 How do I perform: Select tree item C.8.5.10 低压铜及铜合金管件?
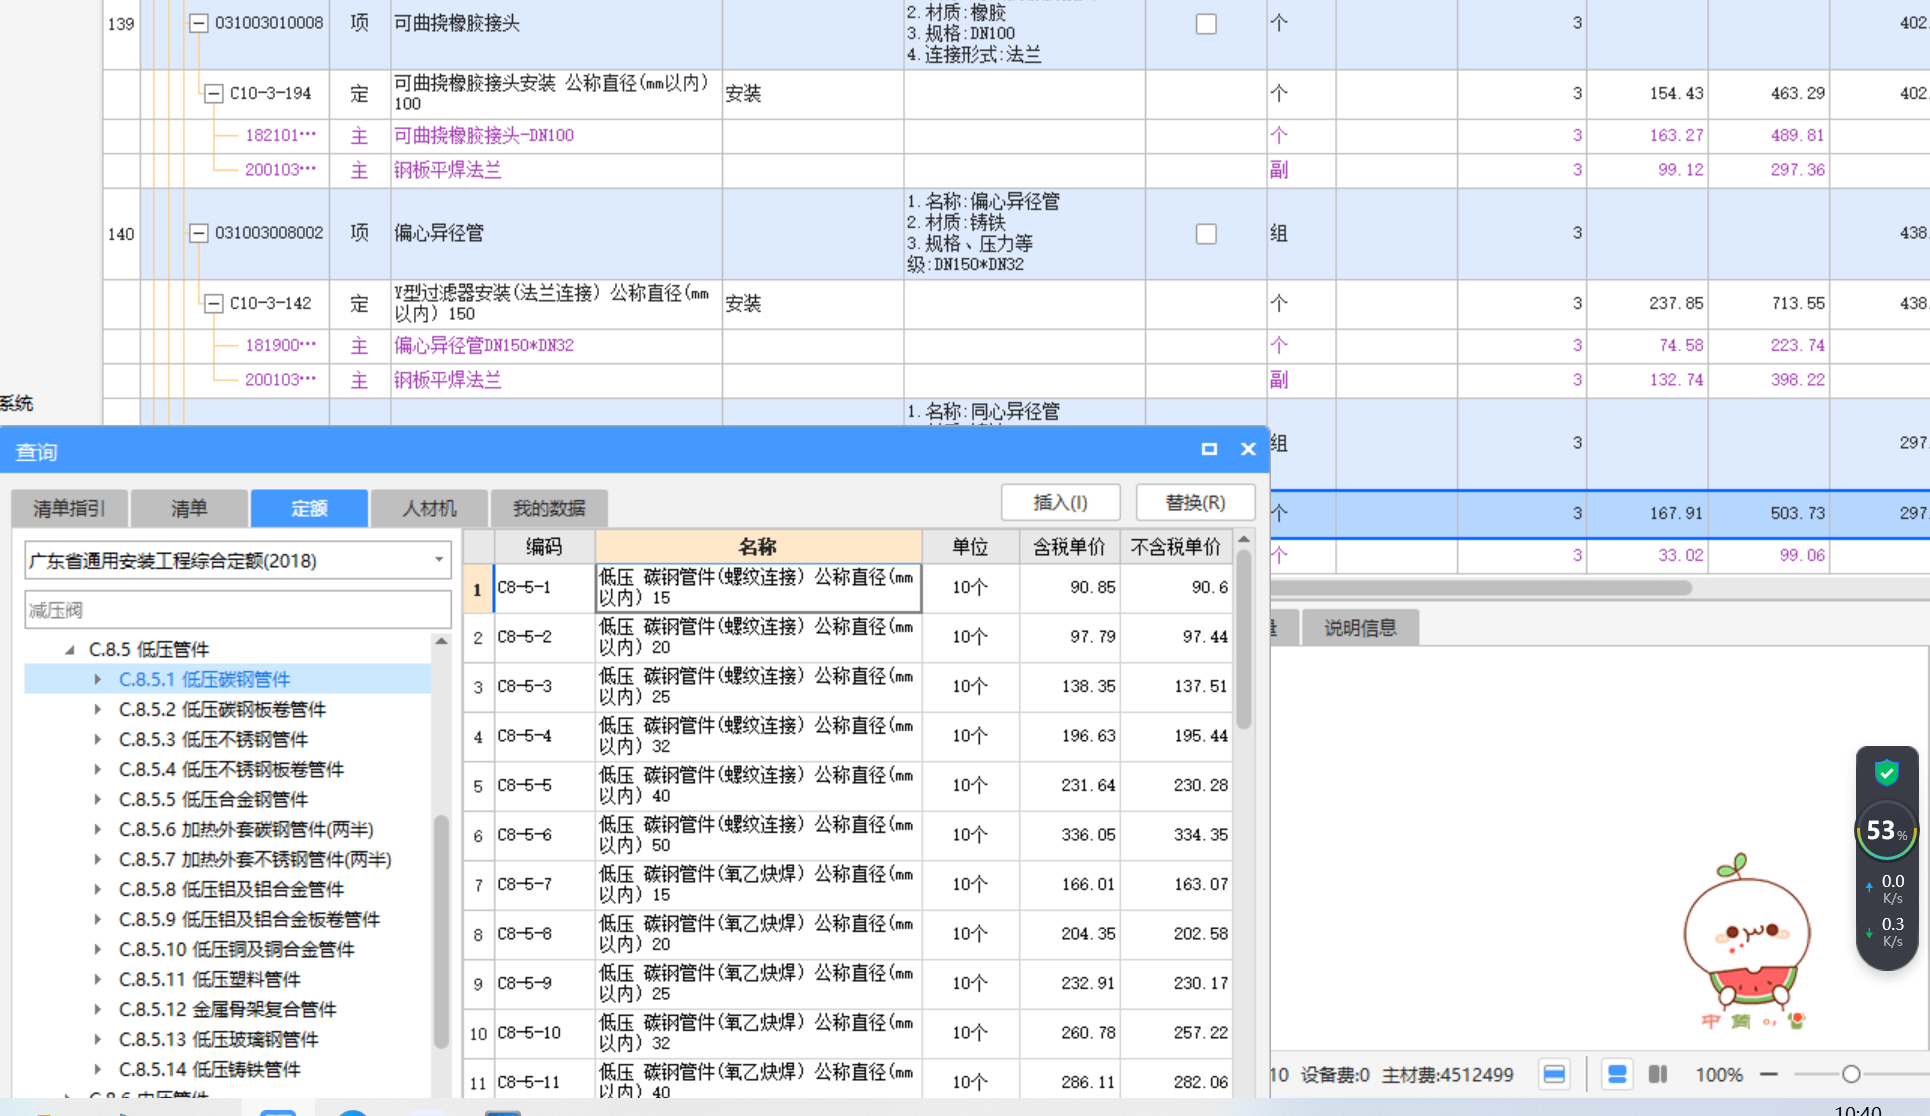(236, 949)
